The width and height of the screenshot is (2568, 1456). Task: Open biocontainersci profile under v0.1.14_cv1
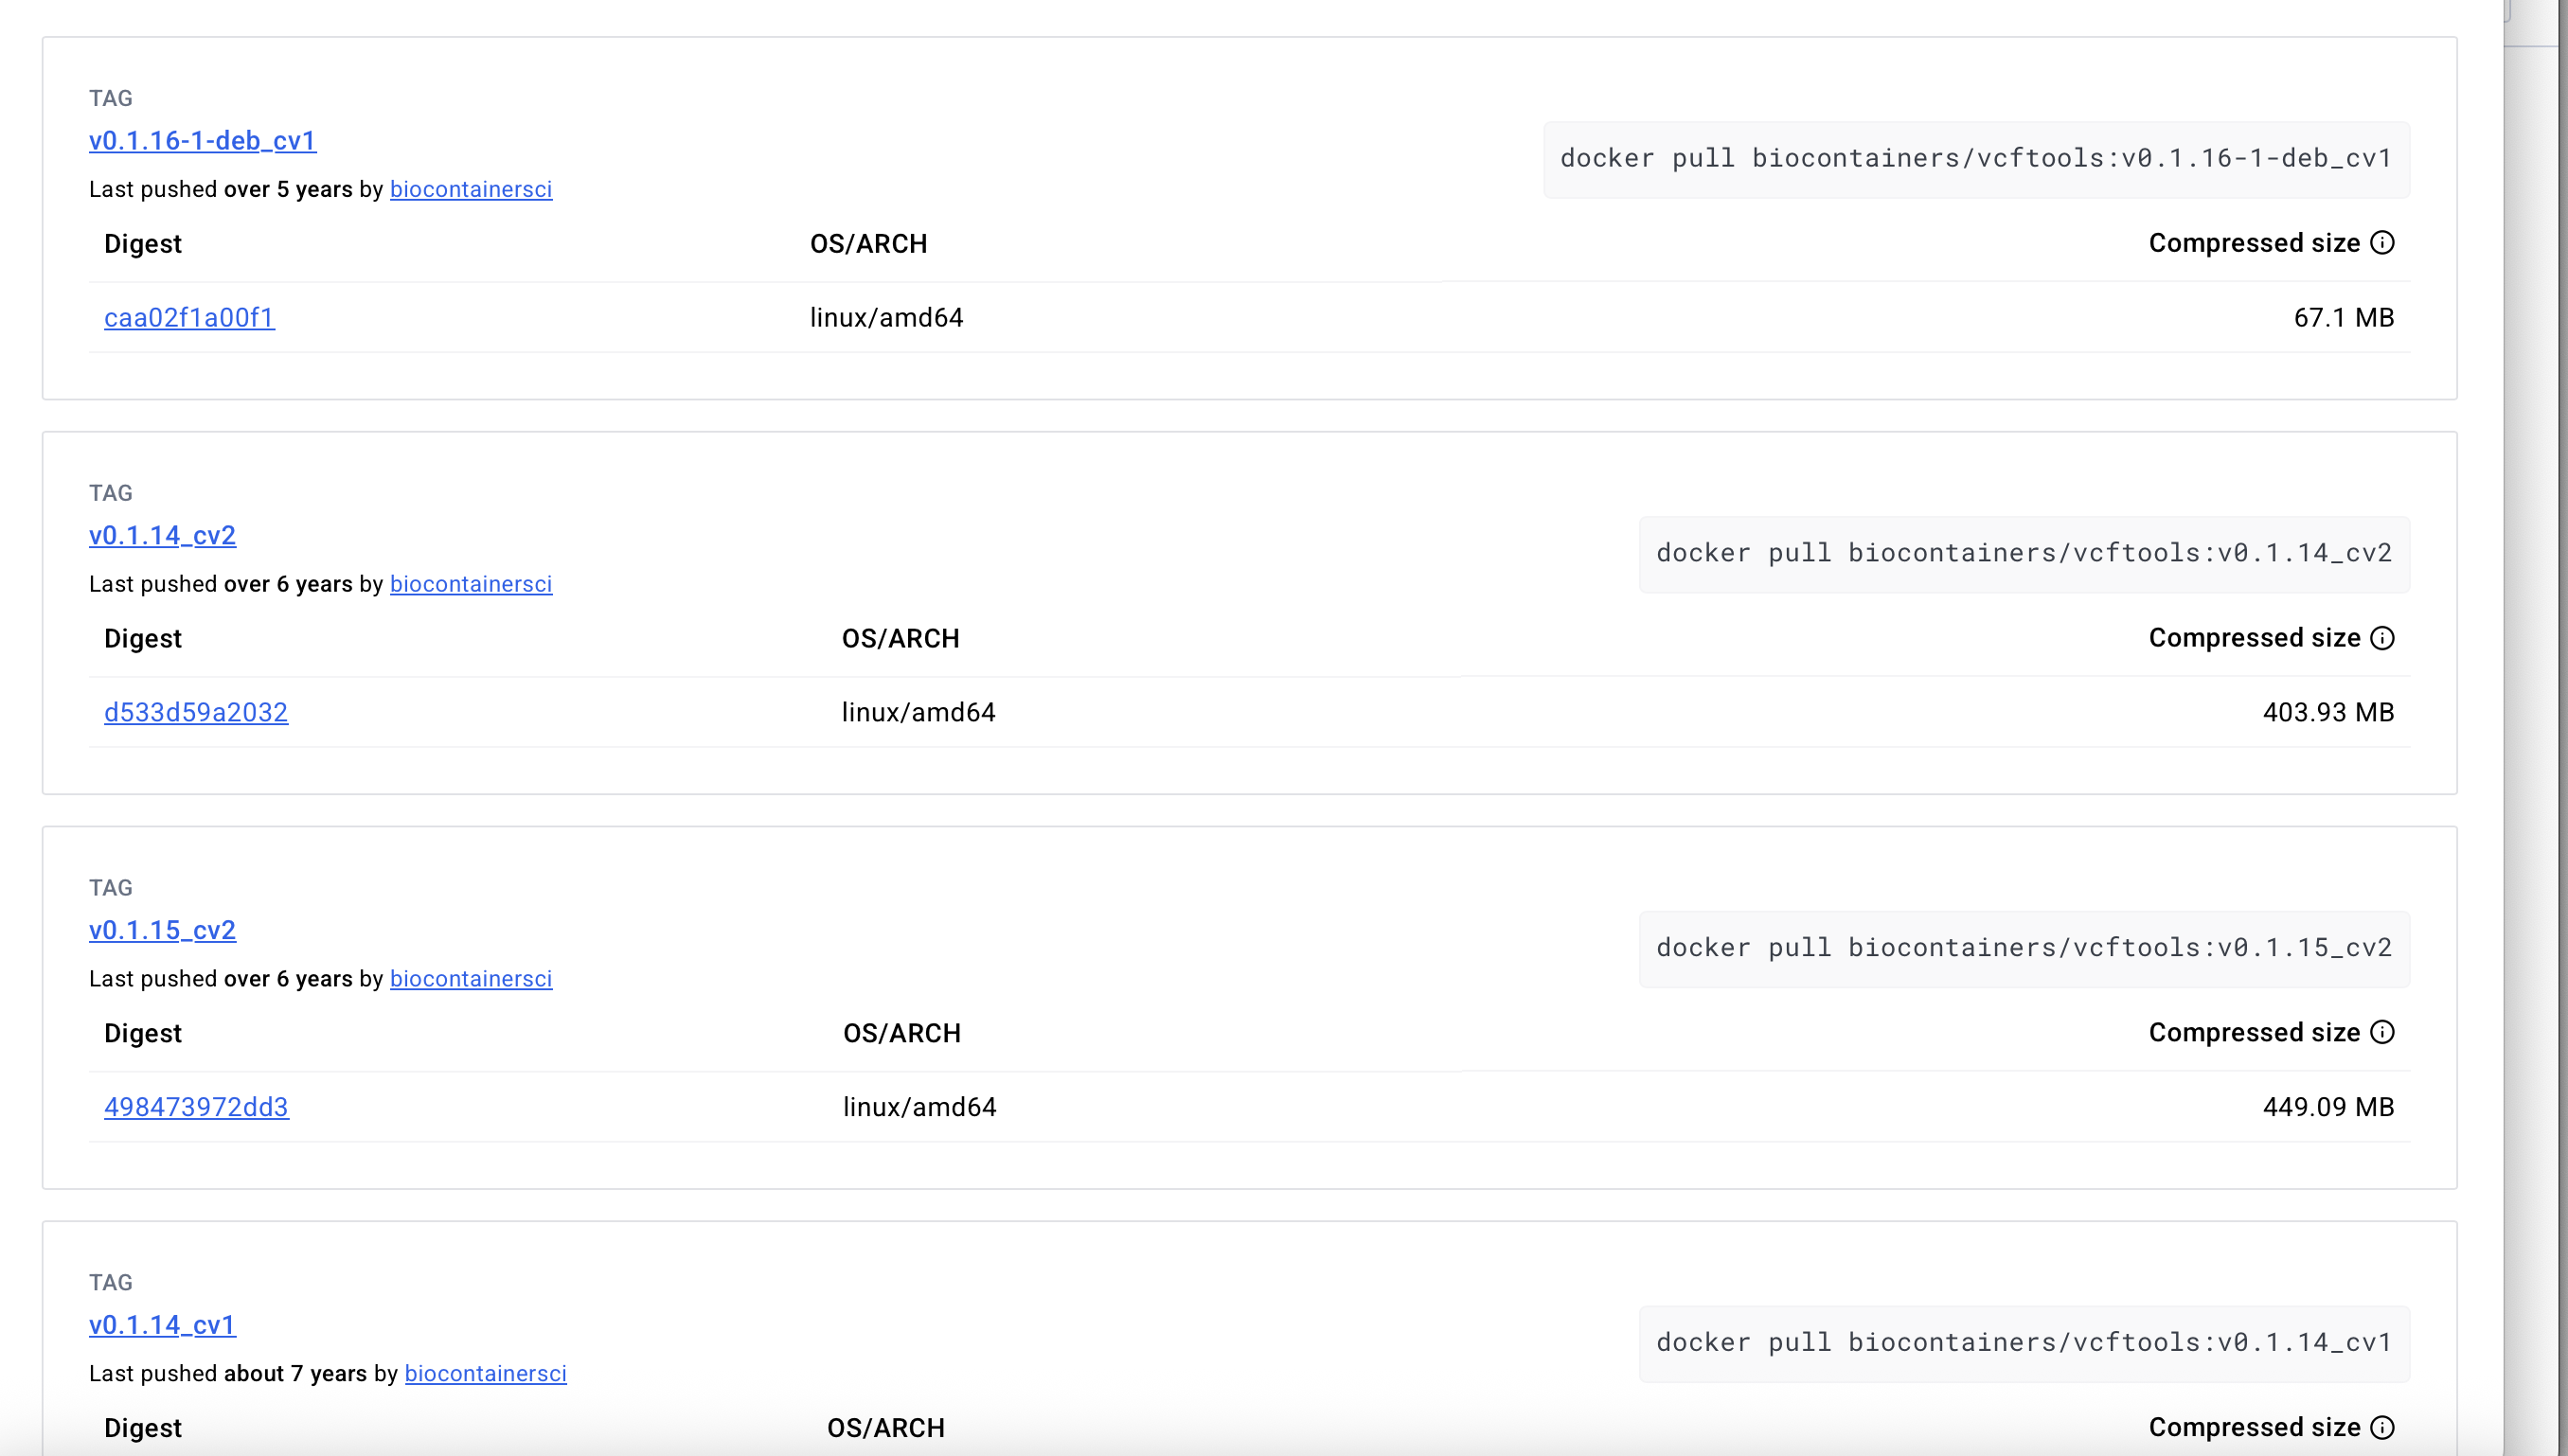tap(485, 1373)
